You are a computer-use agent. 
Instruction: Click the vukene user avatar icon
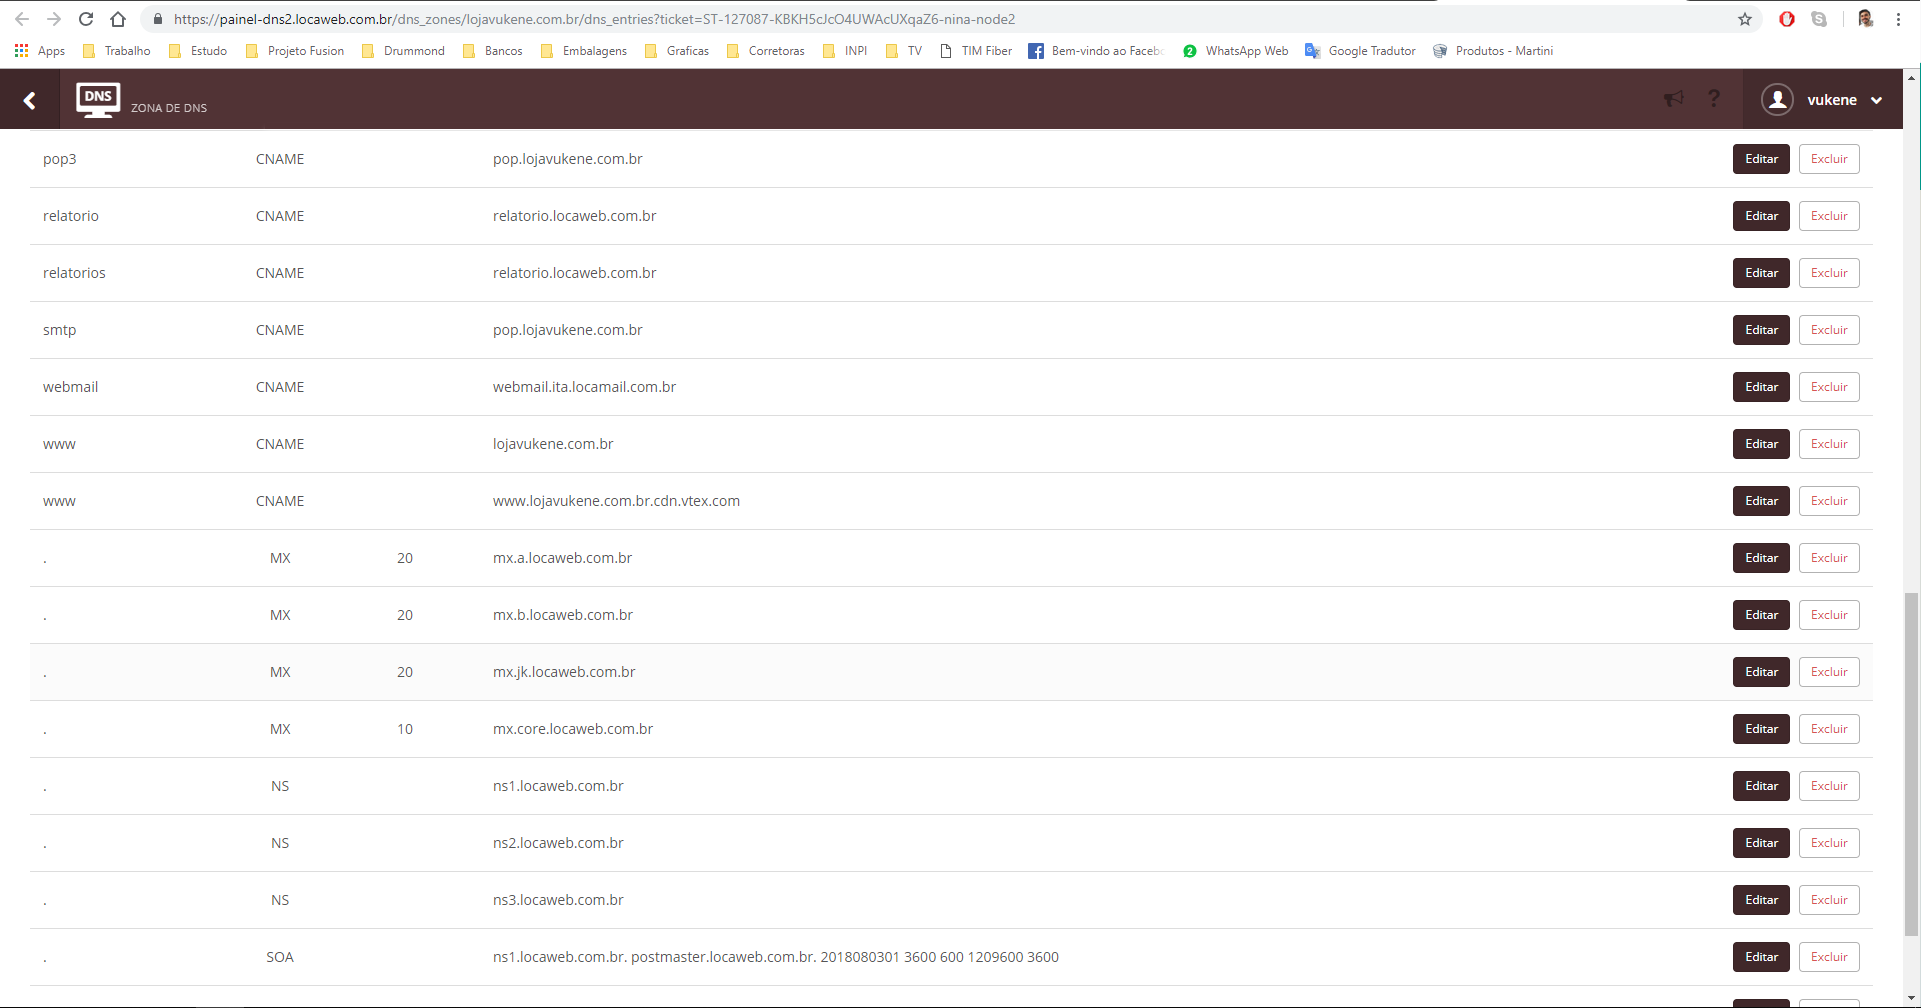(x=1777, y=100)
